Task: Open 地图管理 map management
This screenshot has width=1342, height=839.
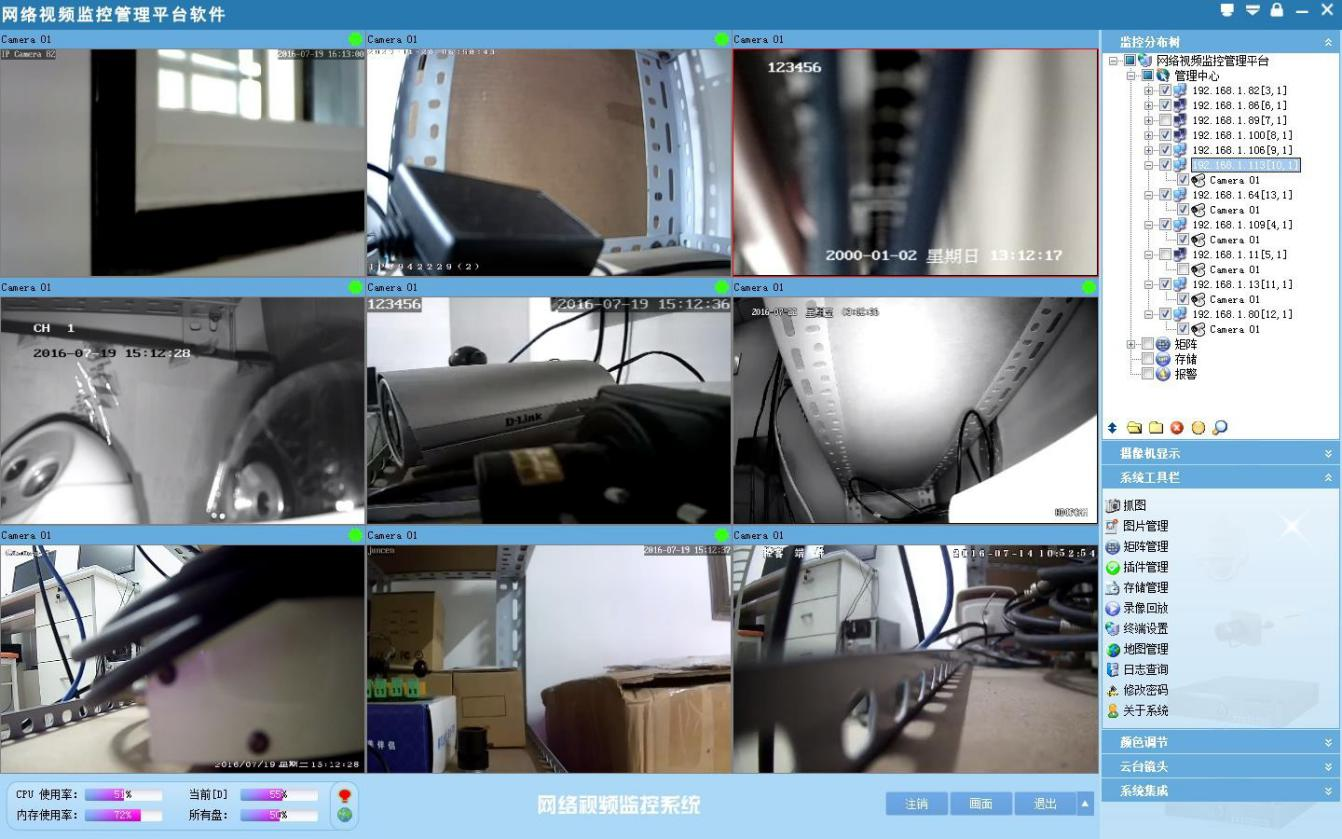Action: point(1145,649)
